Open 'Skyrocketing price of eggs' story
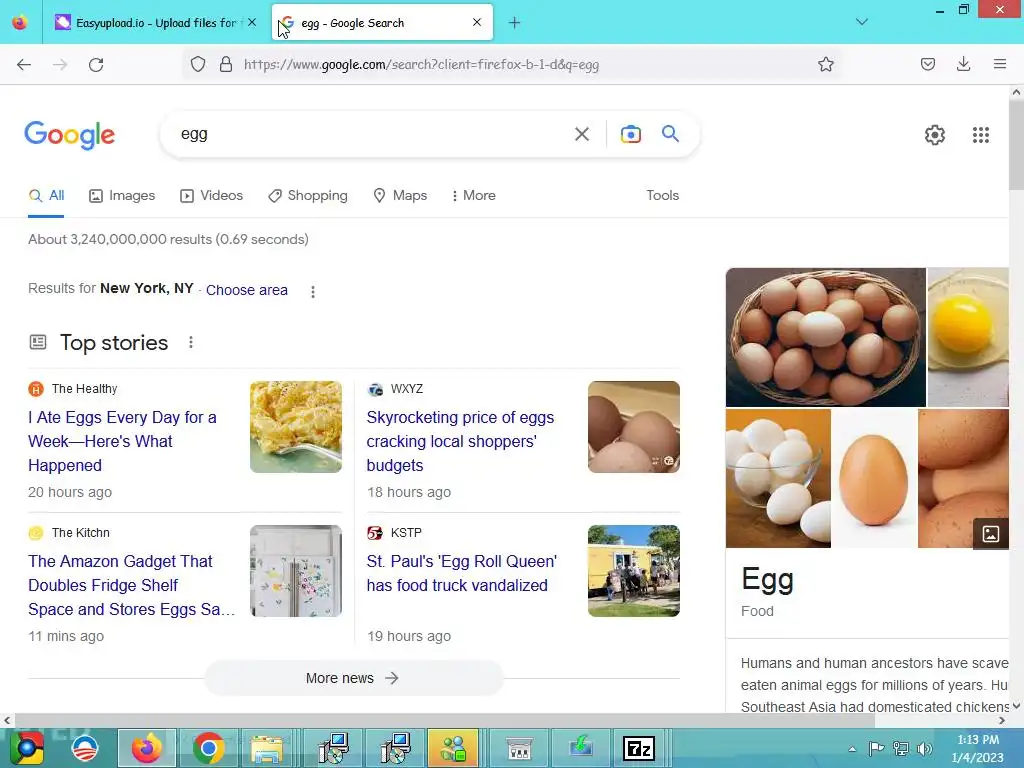Image resolution: width=1024 pixels, height=768 pixels. [460, 441]
